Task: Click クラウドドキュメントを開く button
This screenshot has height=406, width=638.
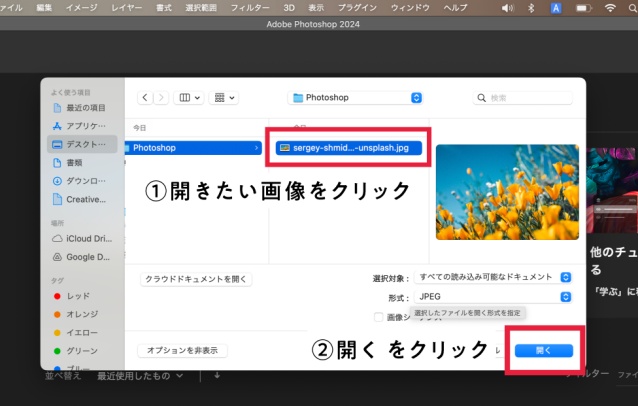Action: coord(196,279)
